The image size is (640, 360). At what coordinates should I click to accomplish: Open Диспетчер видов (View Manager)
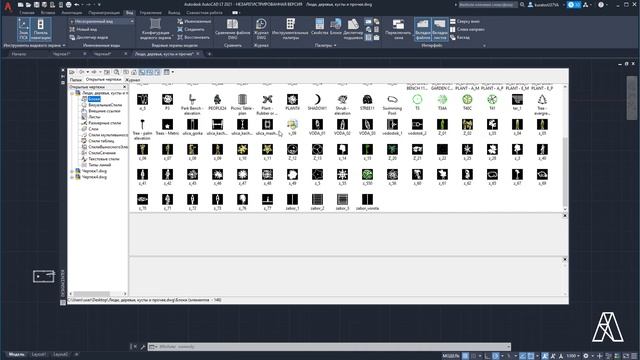89,37
